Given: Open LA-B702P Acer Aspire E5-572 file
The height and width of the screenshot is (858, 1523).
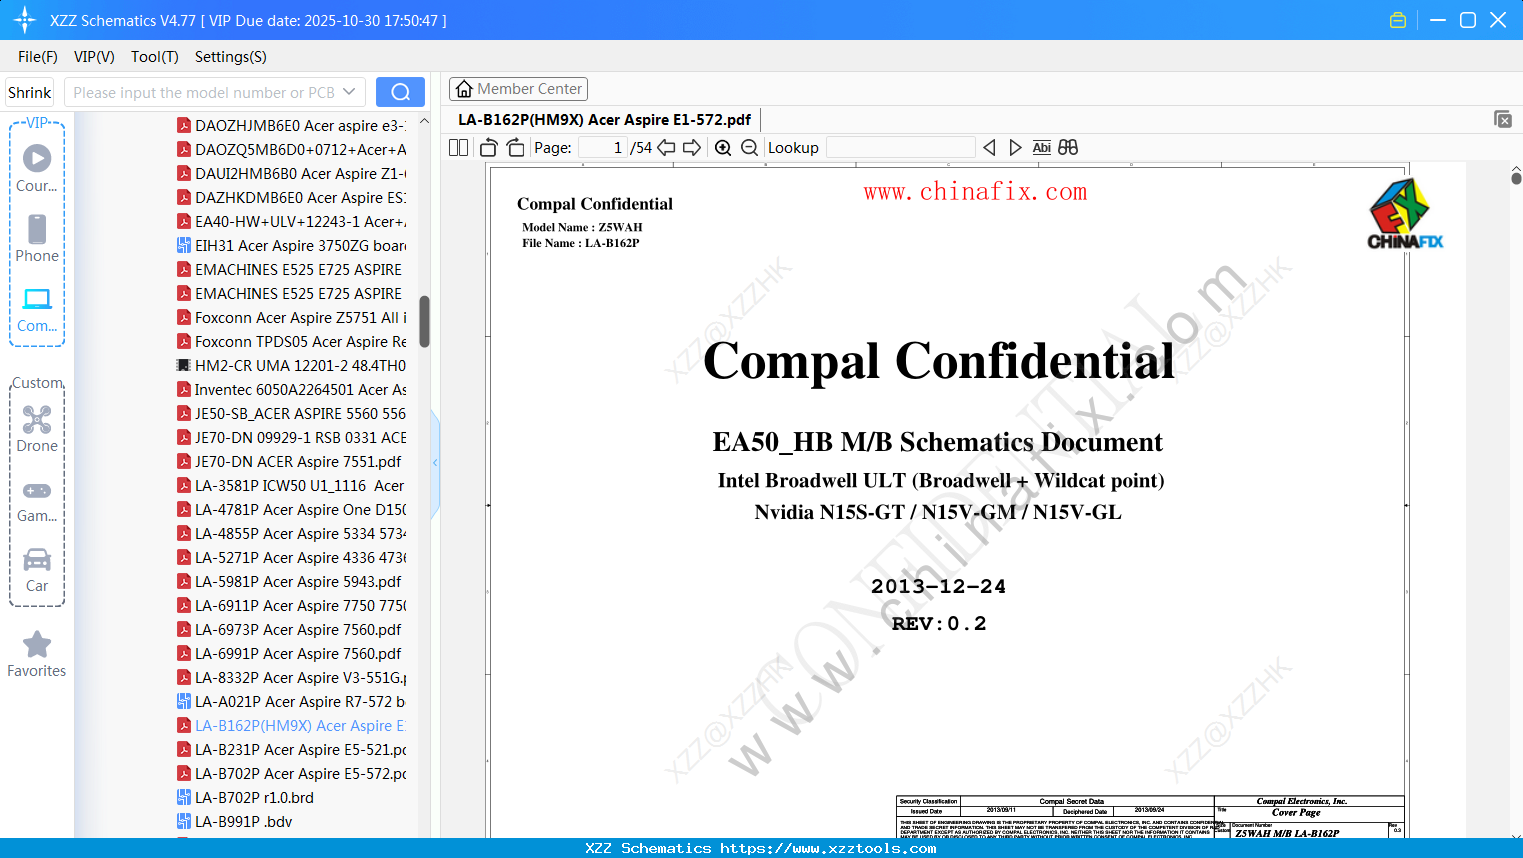Looking at the screenshot, I should tap(291, 774).
